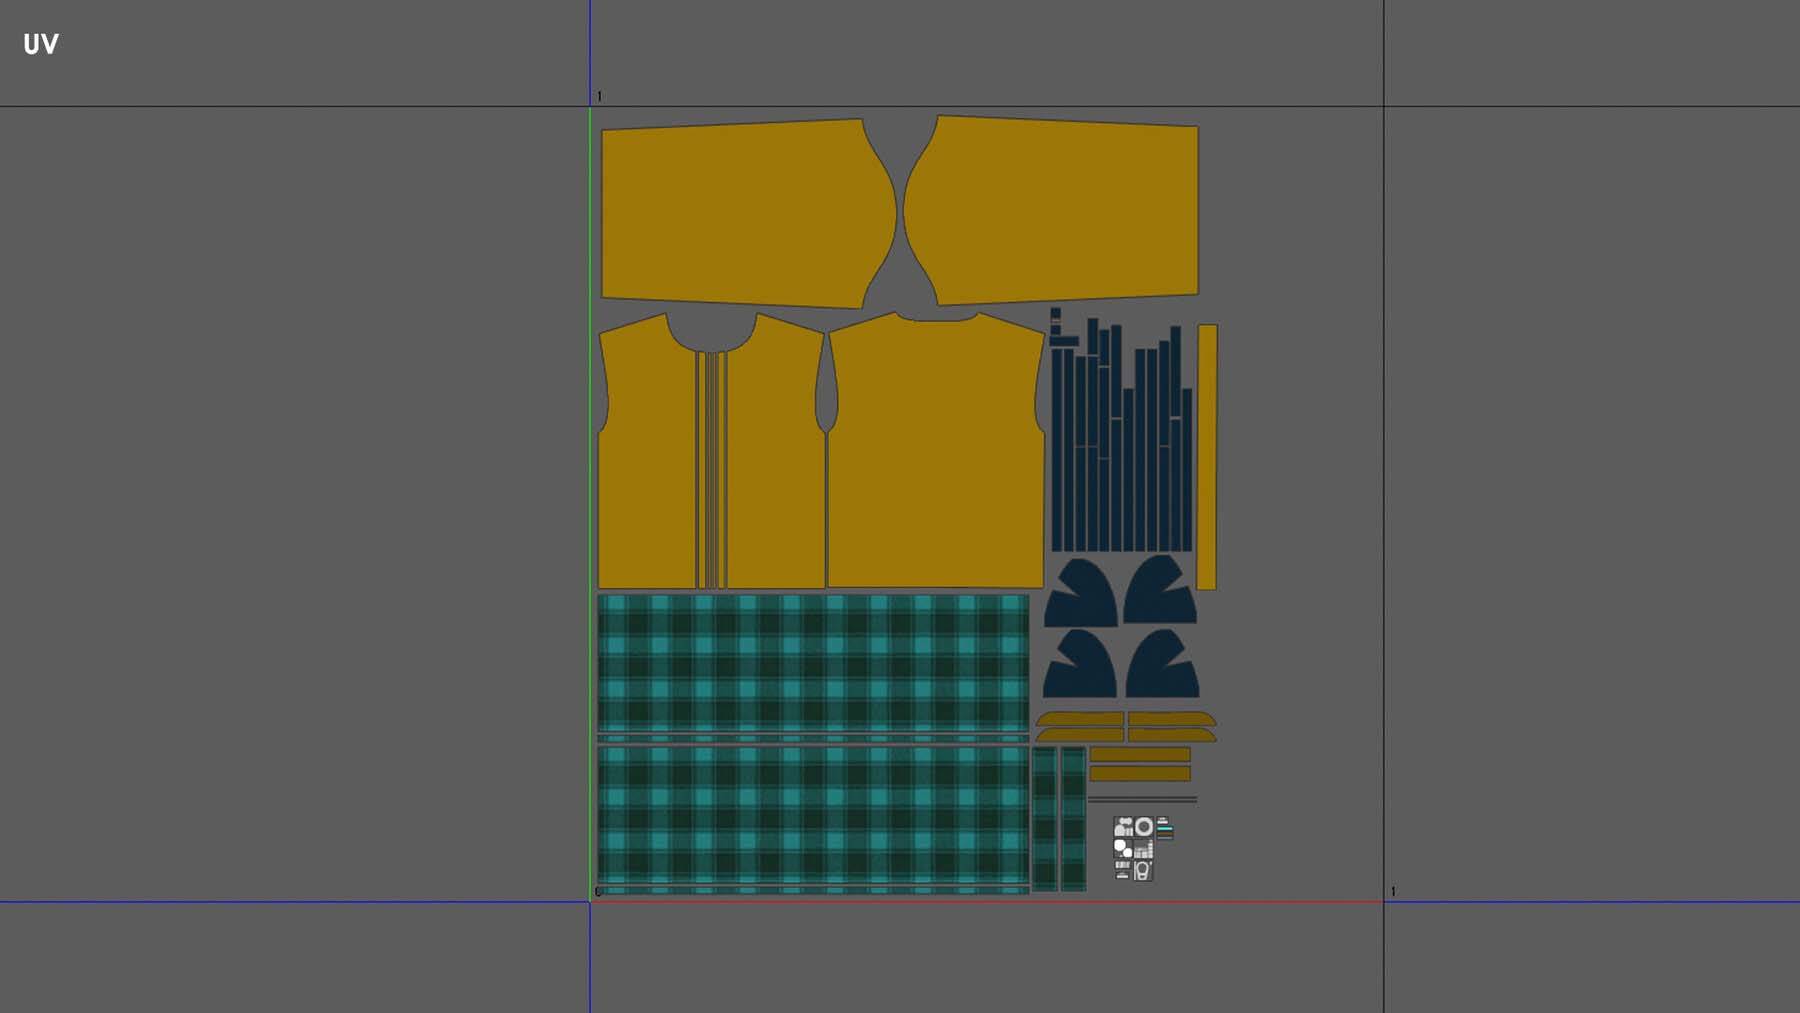Select the upper-right navy curved collar island
This screenshot has width=1800, height=1013.
pyautogui.click(x=1160, y=590)
